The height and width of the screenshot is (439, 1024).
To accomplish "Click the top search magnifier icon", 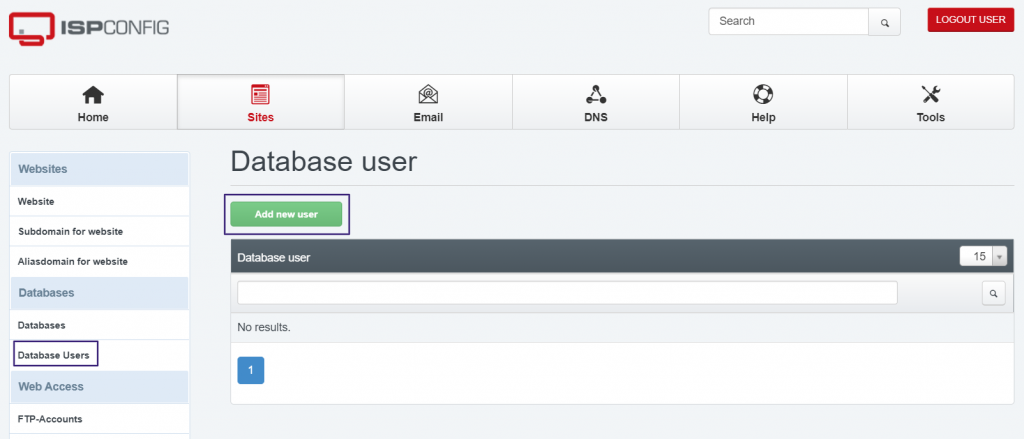I will (x=884, y=22).
